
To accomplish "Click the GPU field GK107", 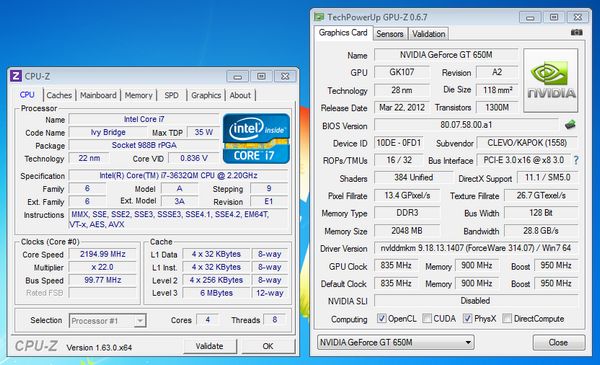I will (402, 72).
